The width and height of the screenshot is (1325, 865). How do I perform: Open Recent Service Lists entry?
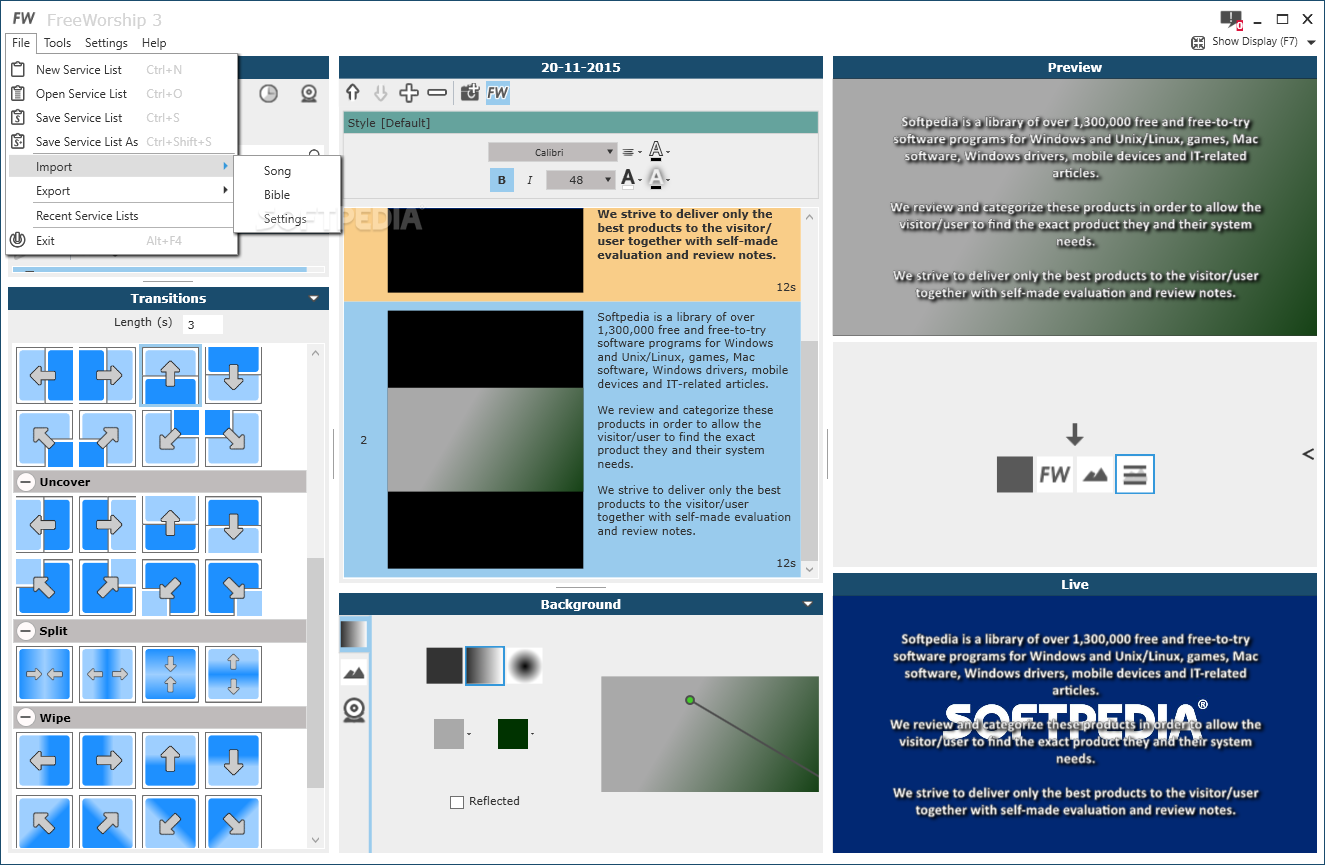coord(122,216)
